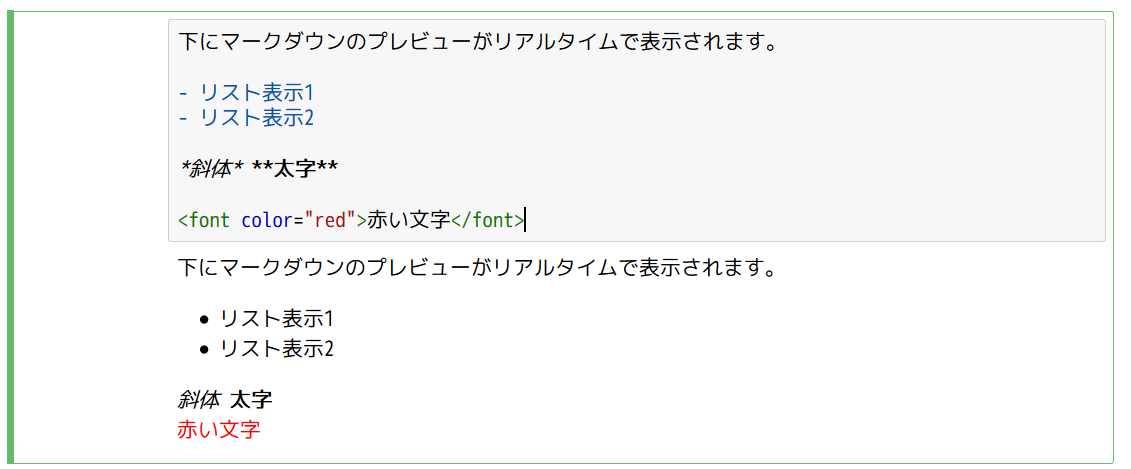Image resolution: width=1131 pixels, height=469 pixels.
Task: Click the "**太字**" bold markdown source
Action: [x=295, y=168]
